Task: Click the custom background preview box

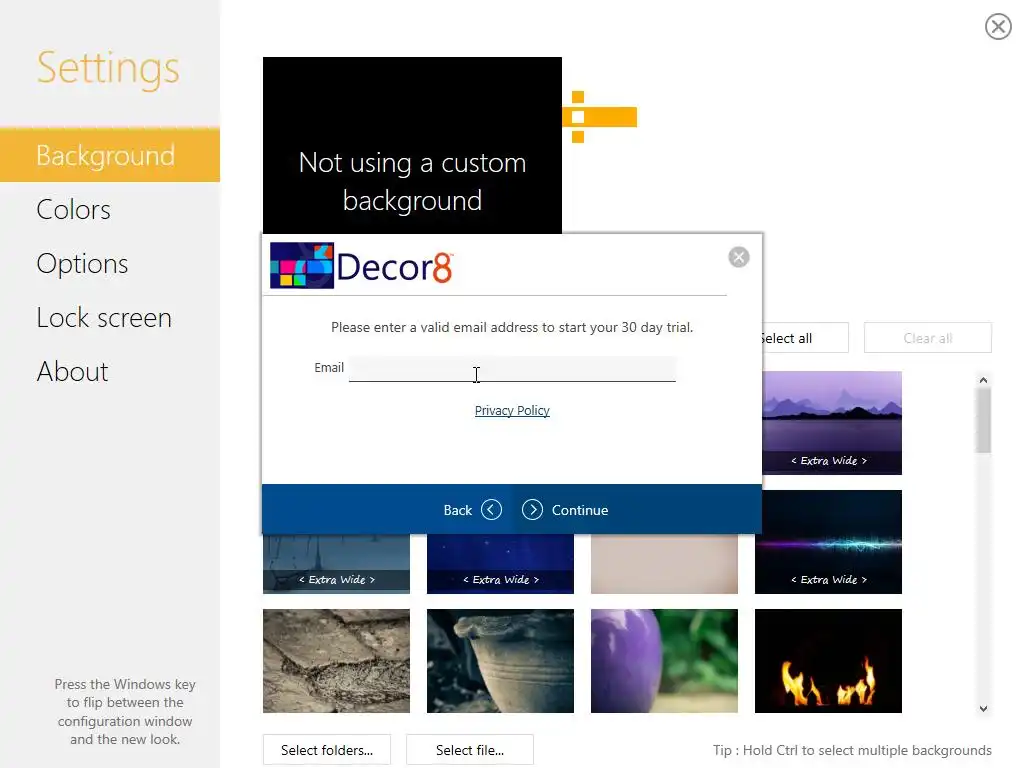Action: pyautogui.click(x=412, y=145)
